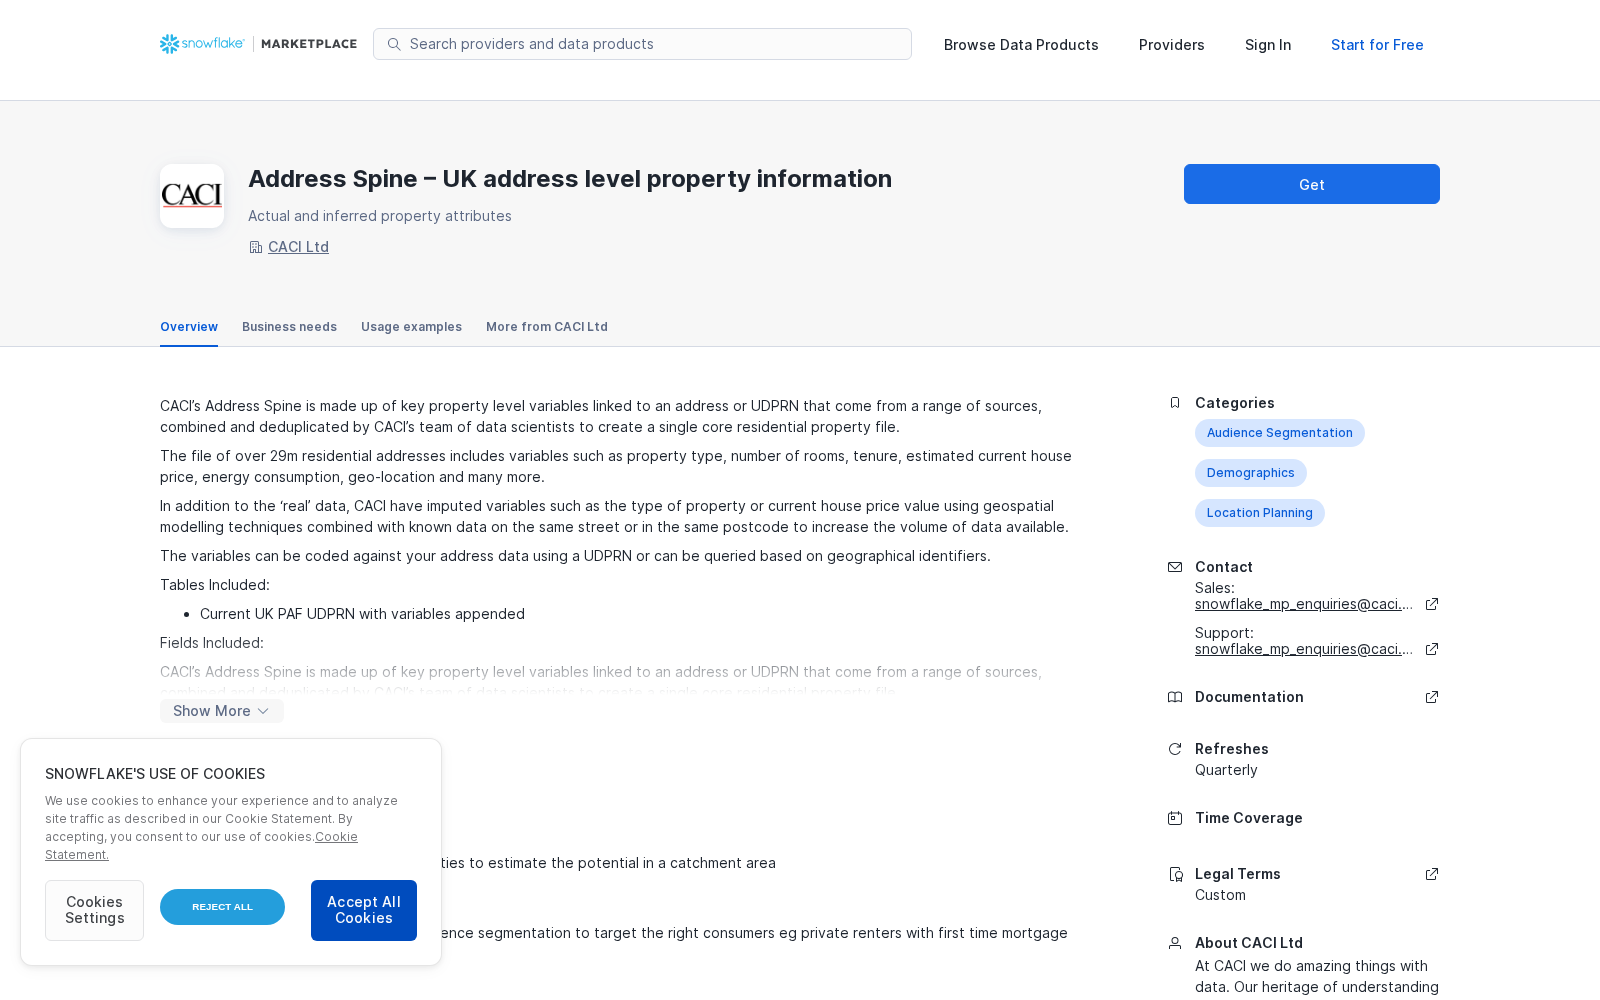Click the 'Fields Included:' label

[x=212, y=643]
